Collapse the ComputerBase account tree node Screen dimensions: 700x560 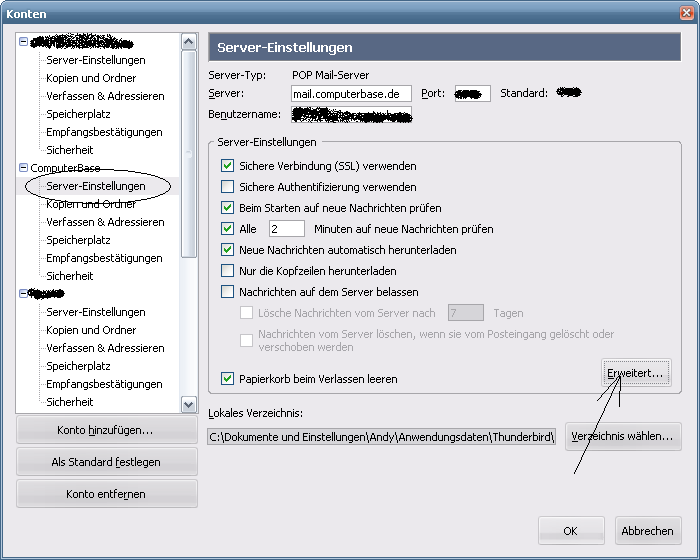[x=24, y=167]
